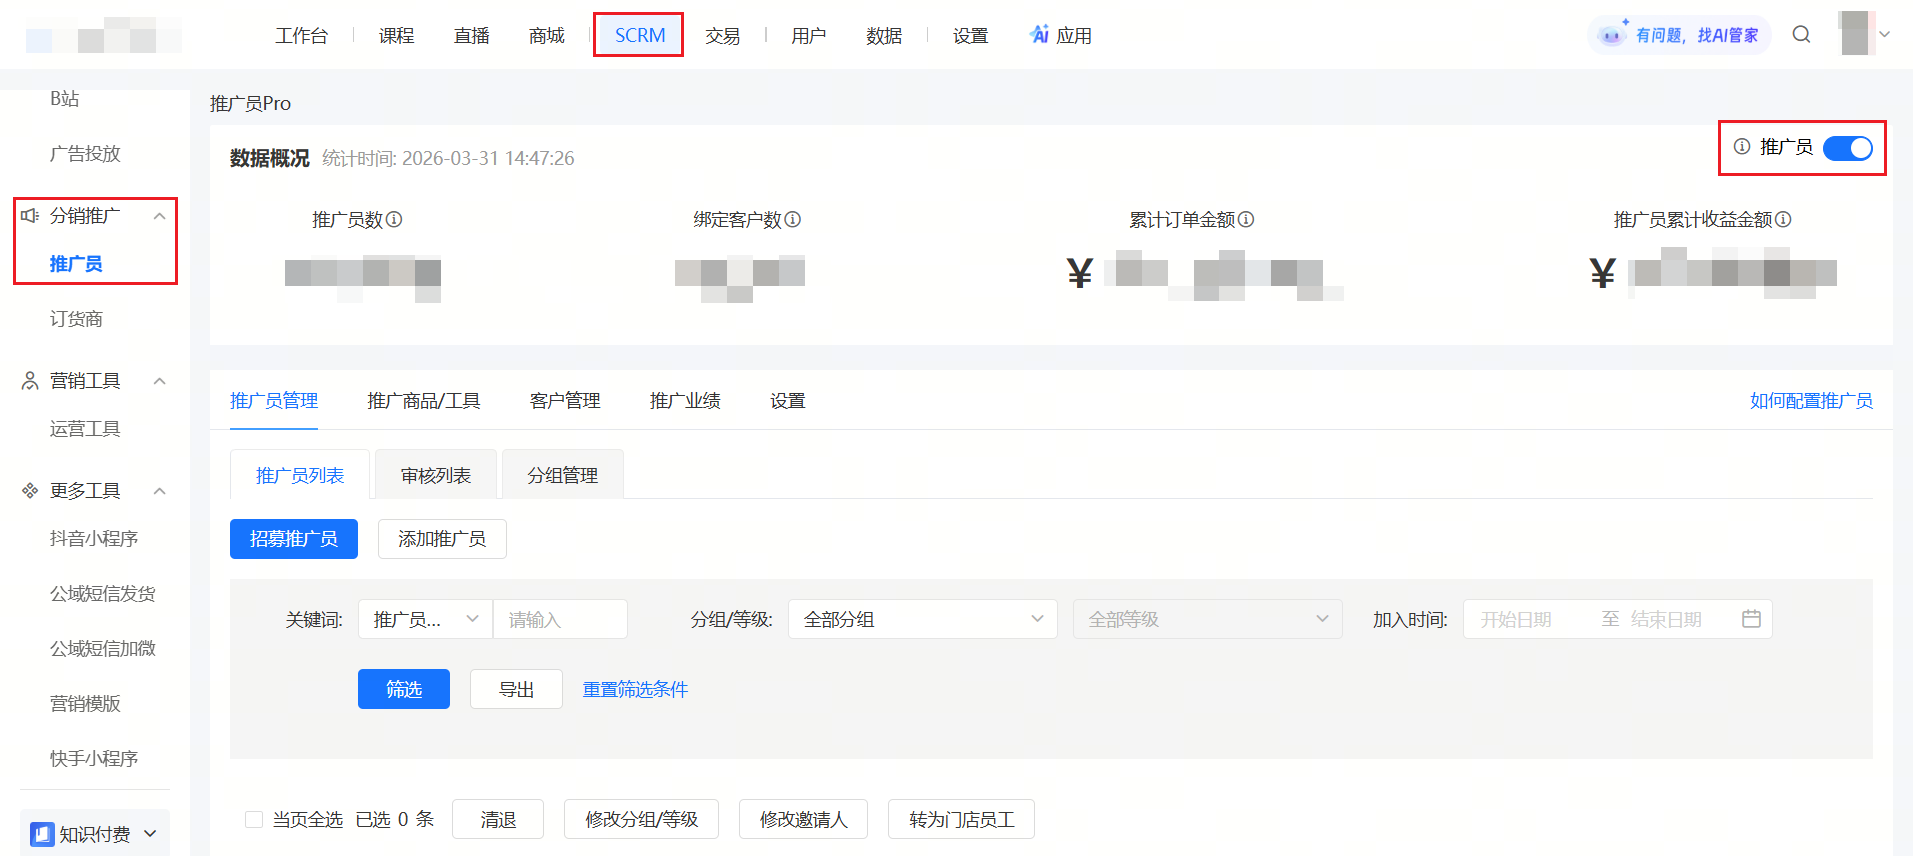Click the info icon beside 推广员 switch

pyautogui.click(x=1742, y=147)
